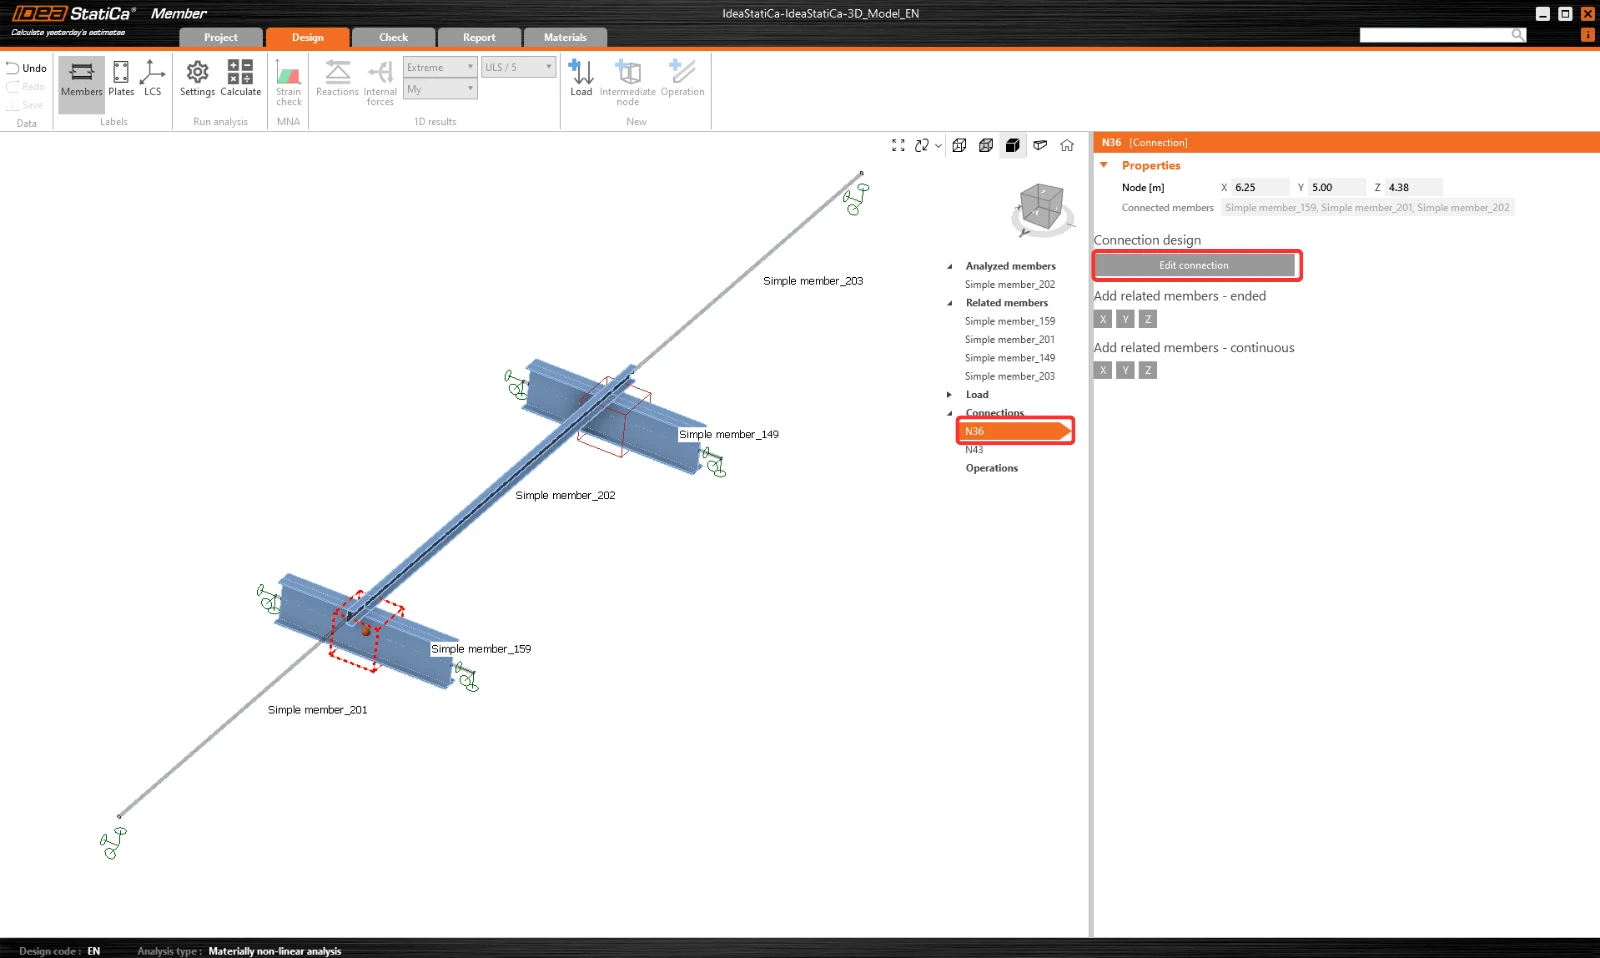Reset the view with the home icon

tap(1067, 145)
